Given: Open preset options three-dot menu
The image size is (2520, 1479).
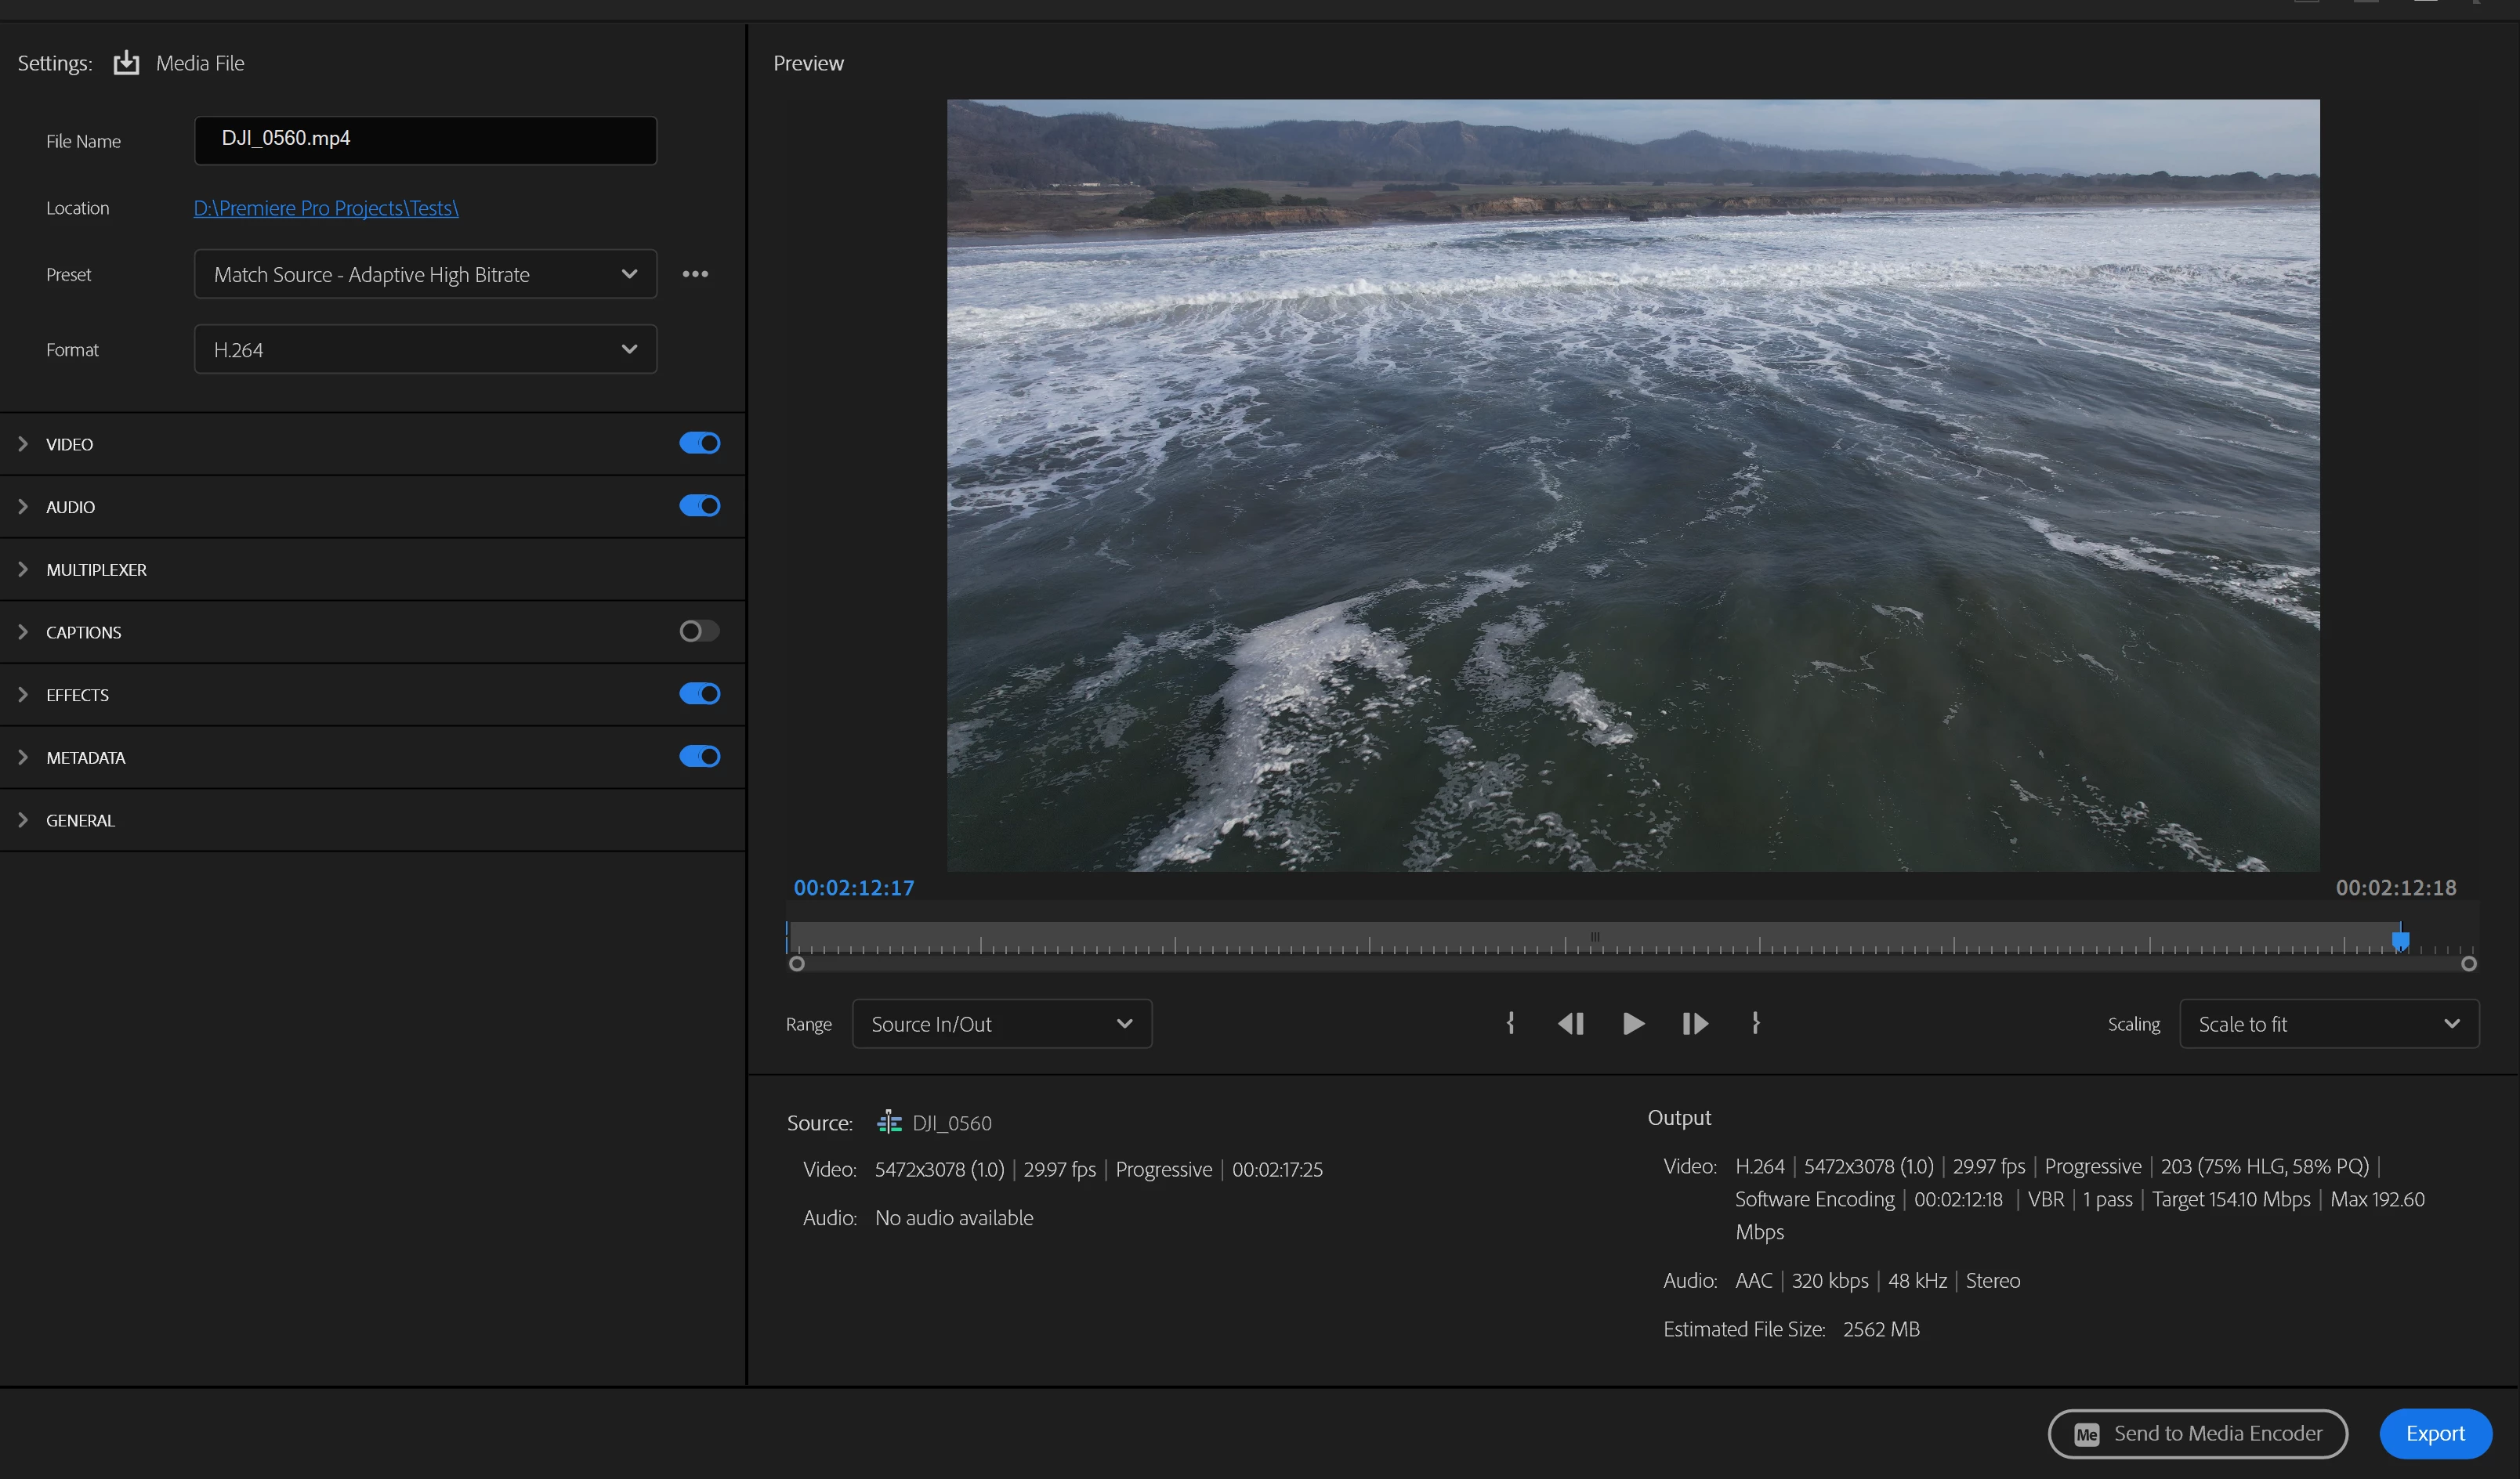Looking at the screenshot, I should click(695, 274).
